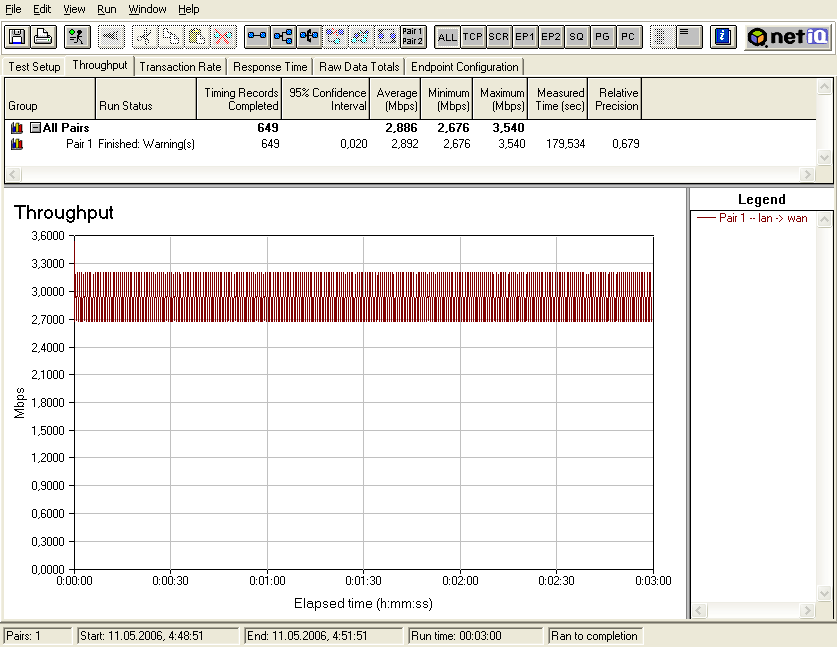
Task: Click the Average (Mbps) column header
Action: pos(396,99)
